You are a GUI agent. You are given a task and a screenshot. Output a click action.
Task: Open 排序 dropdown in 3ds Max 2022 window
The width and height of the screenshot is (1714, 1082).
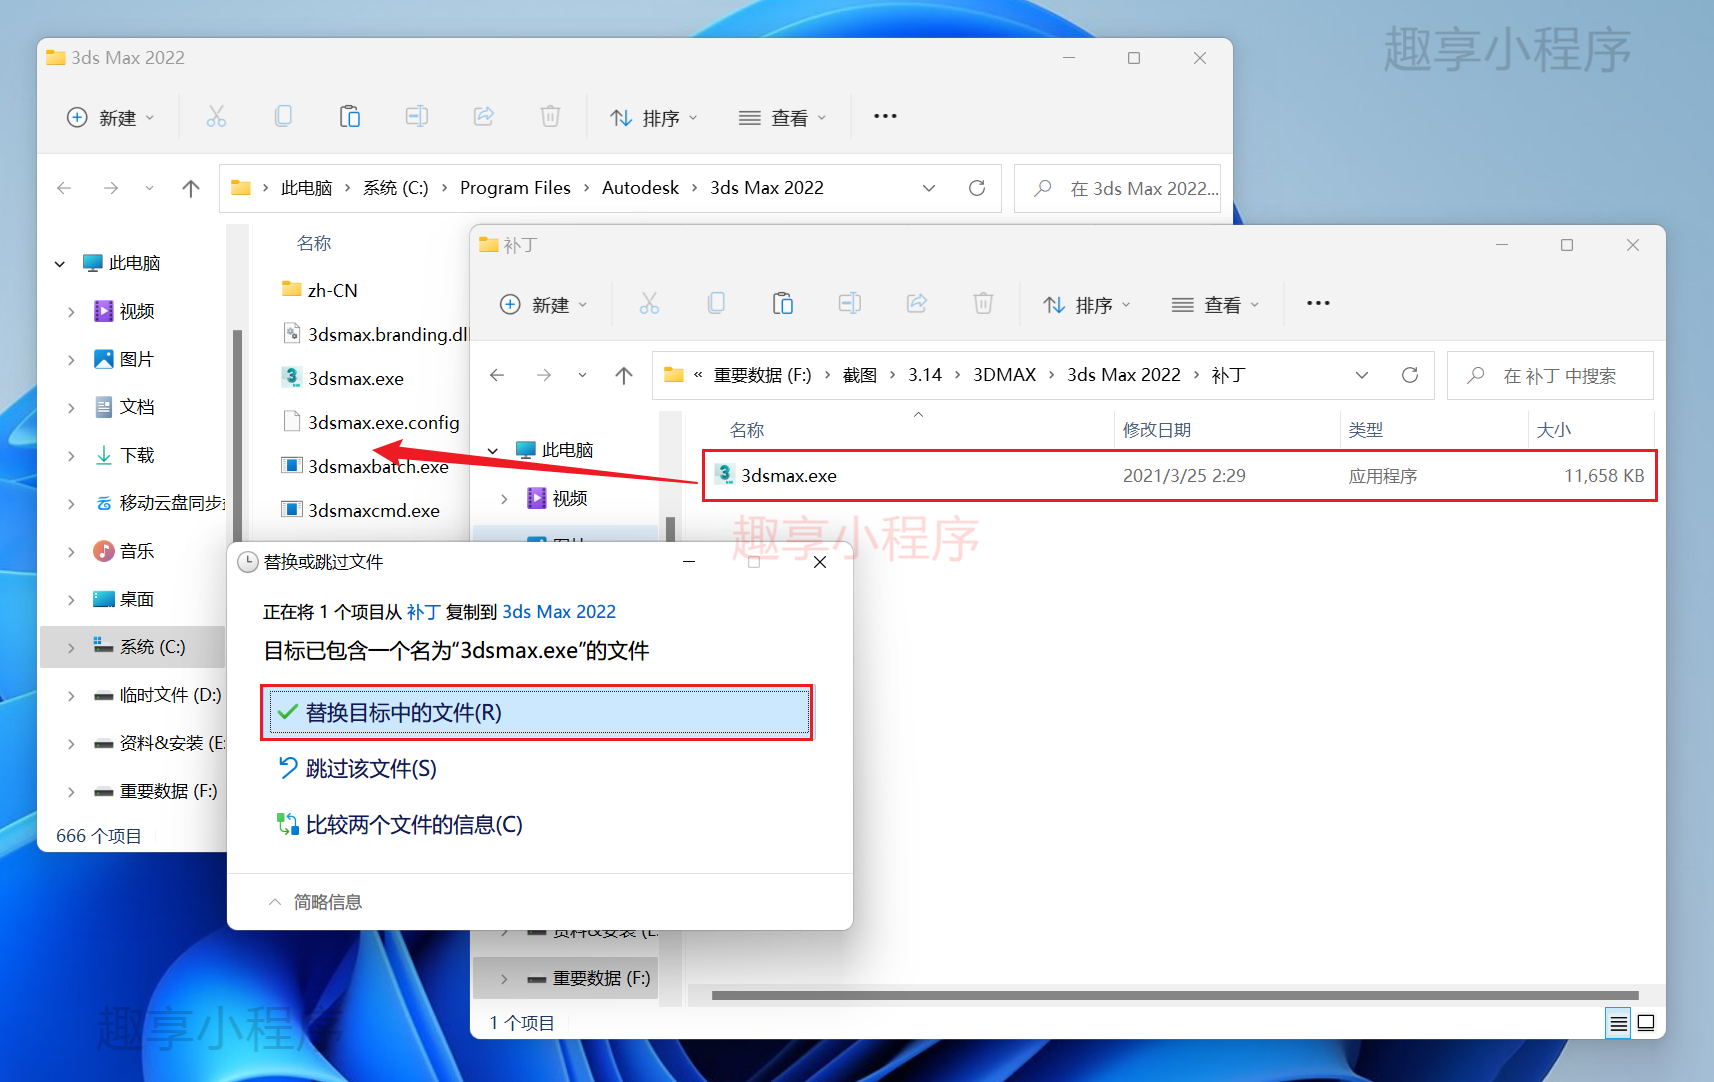point(653,117)
